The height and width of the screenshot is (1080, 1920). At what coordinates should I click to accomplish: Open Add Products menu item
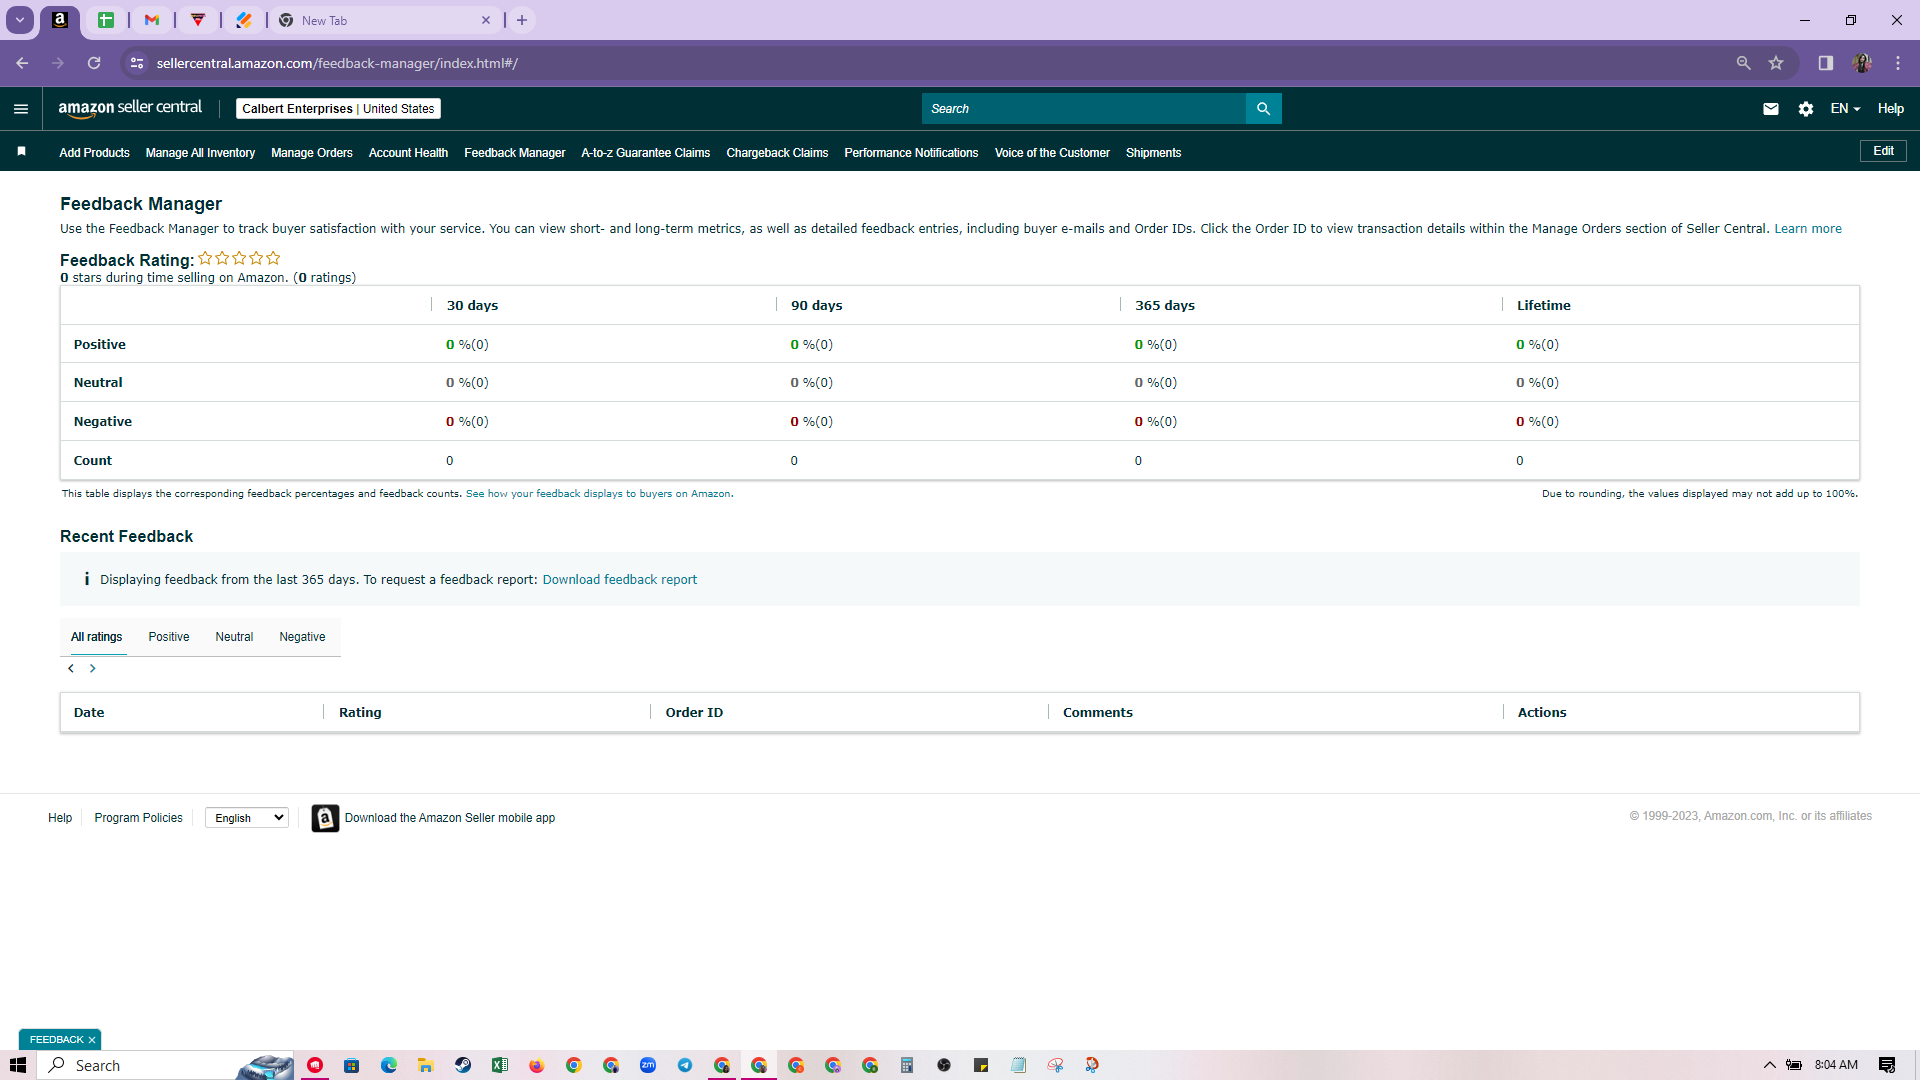pos(94,153)
